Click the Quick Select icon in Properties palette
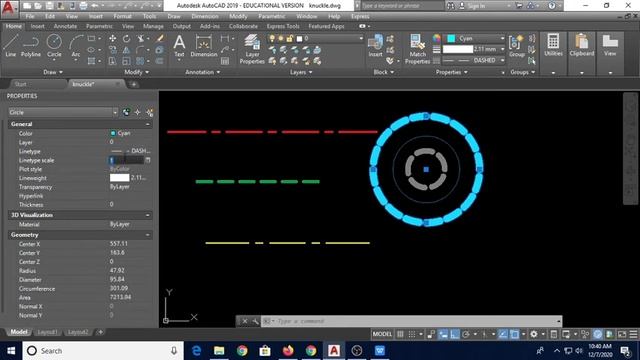The image size is (640, 360). tap(149, 112)
